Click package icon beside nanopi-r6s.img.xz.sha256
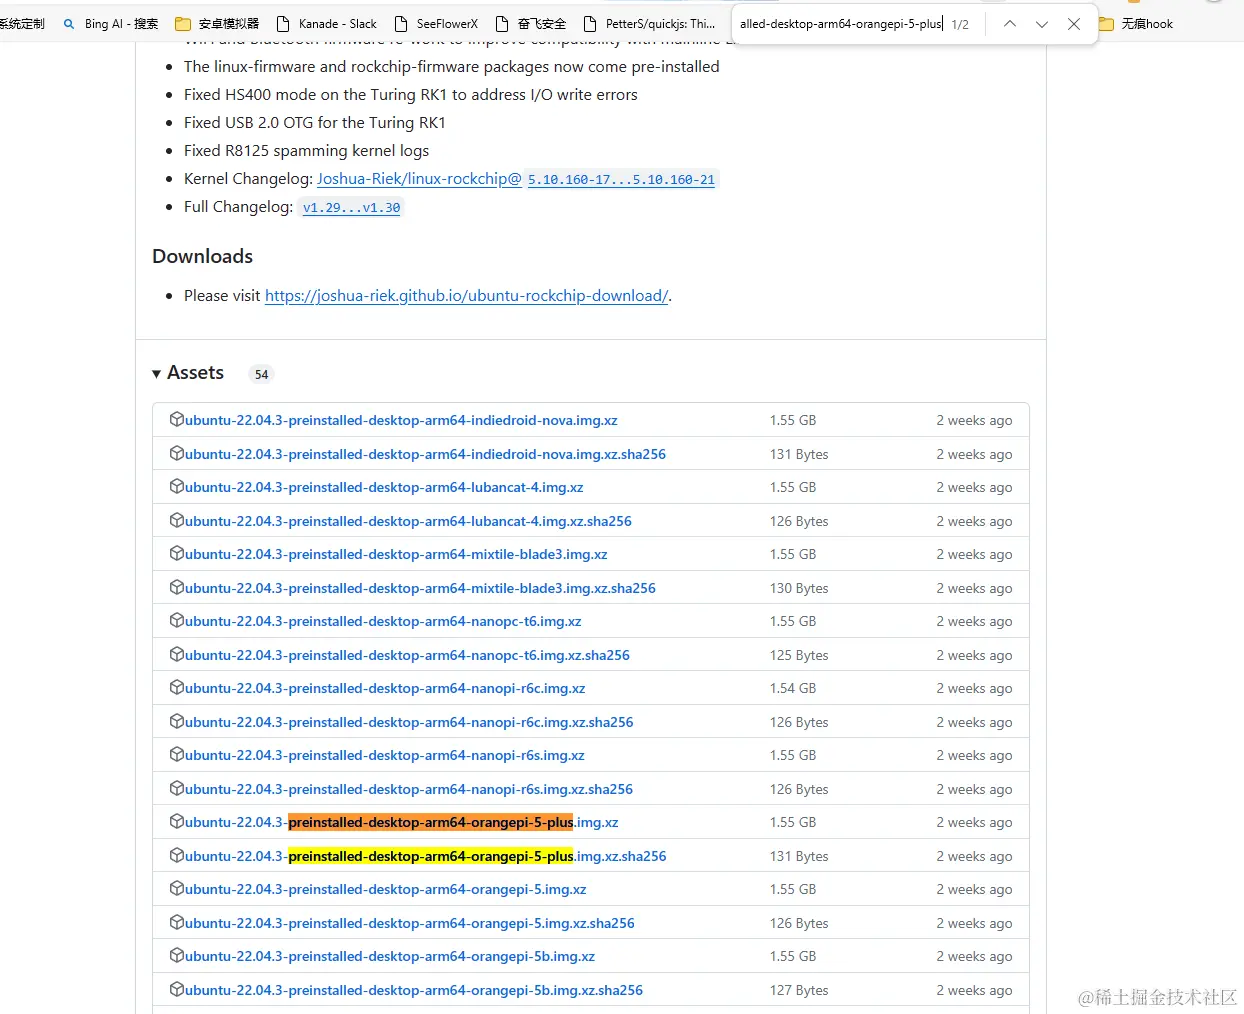The image size is (1244, 1014). click(x=177, y=788)
